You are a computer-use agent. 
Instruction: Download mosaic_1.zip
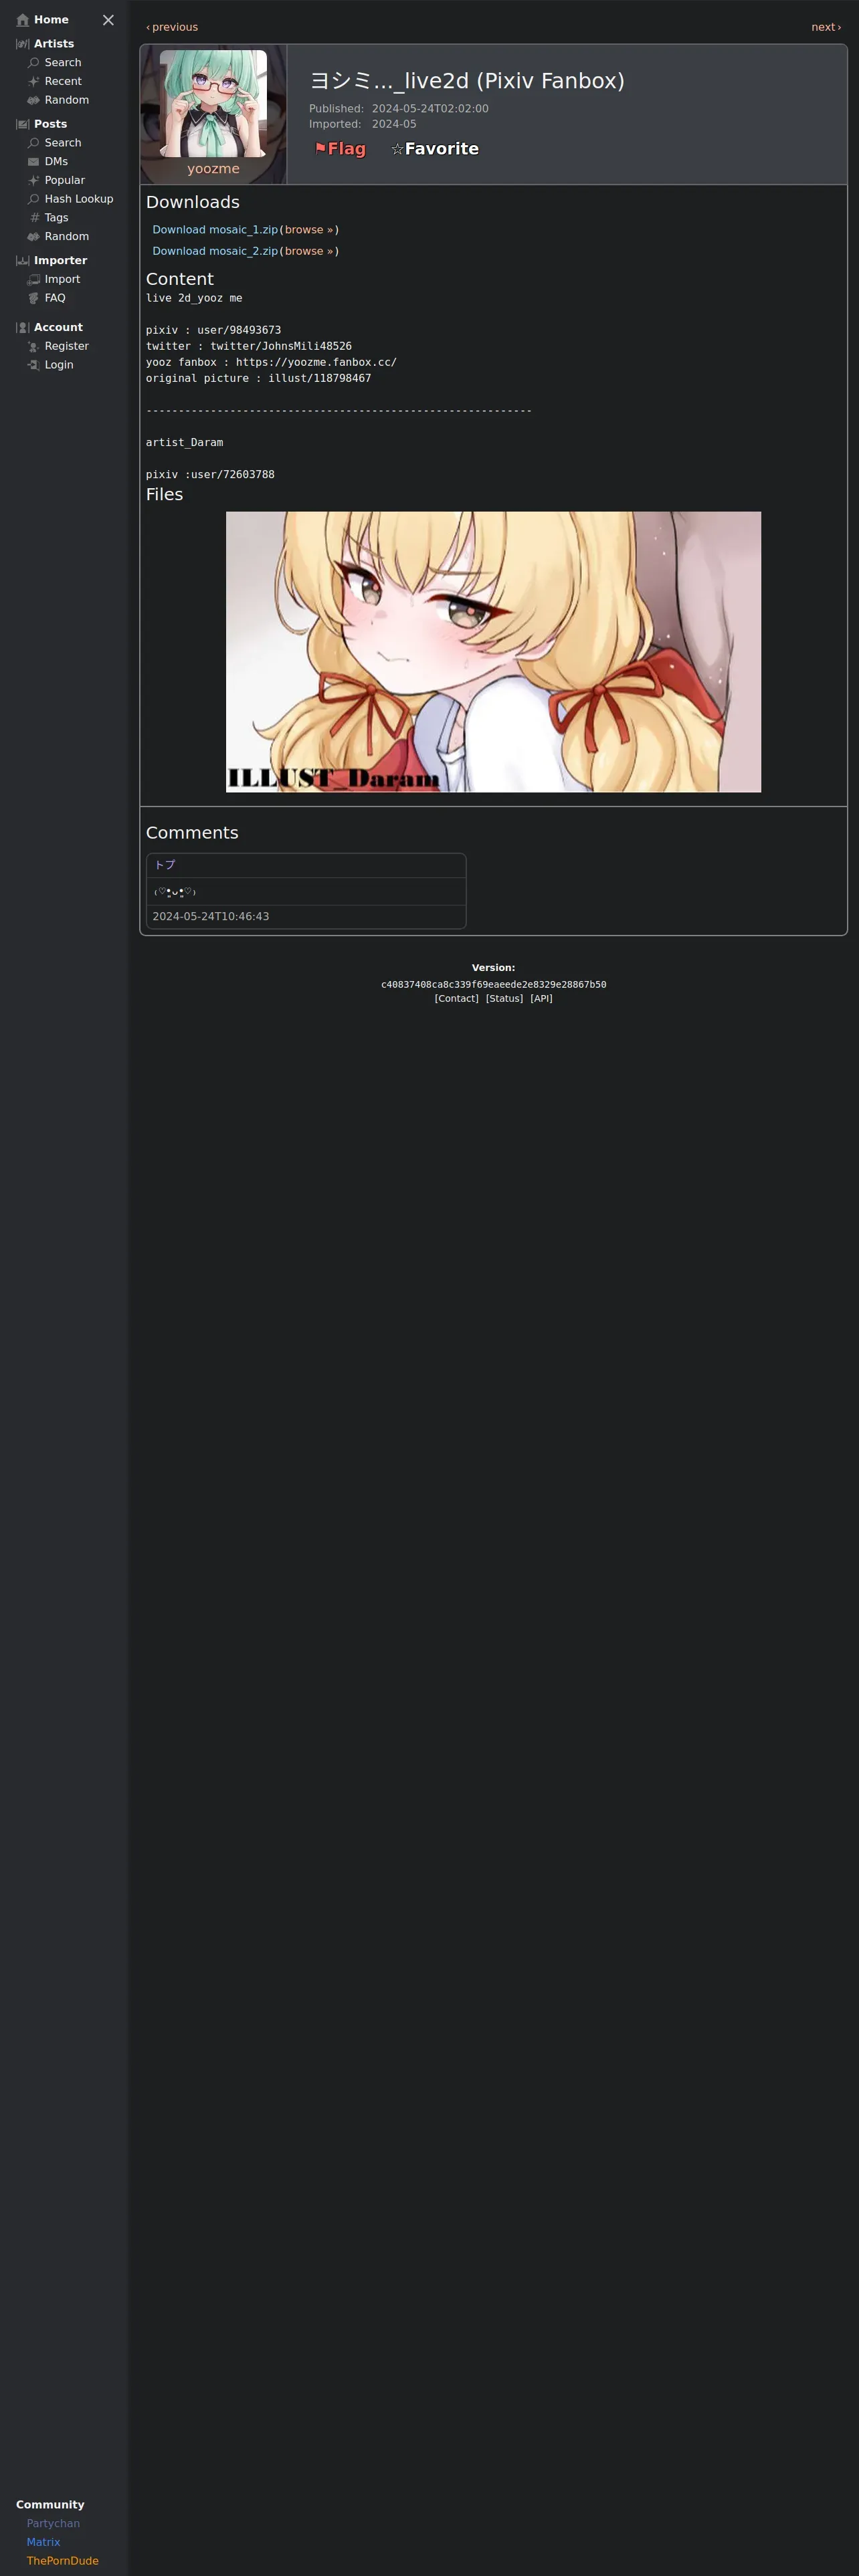tap(215, 230)
